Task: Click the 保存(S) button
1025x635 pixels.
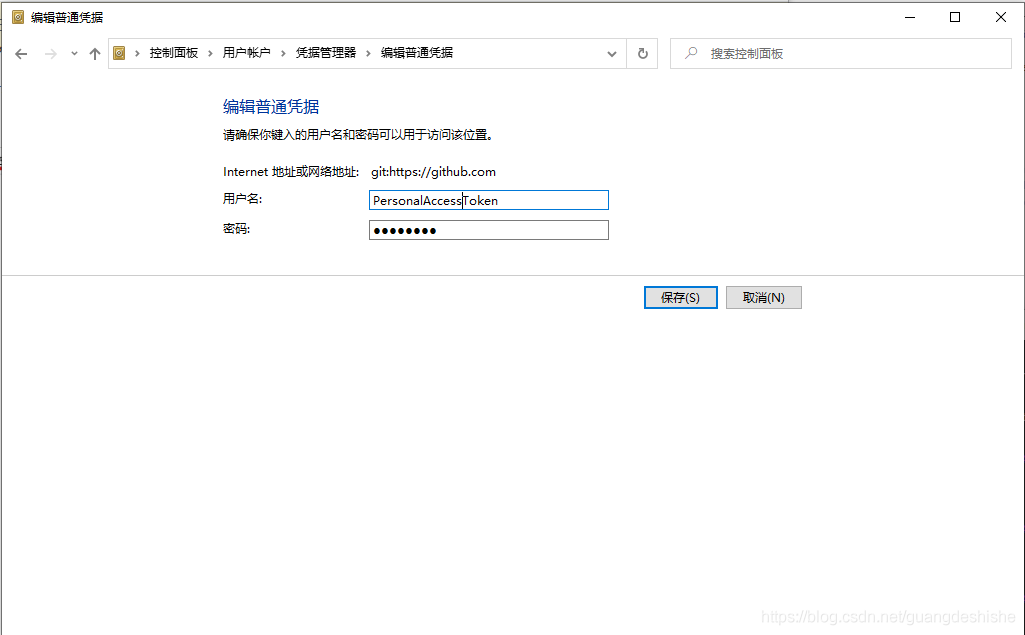Action: tap(681, 298)
